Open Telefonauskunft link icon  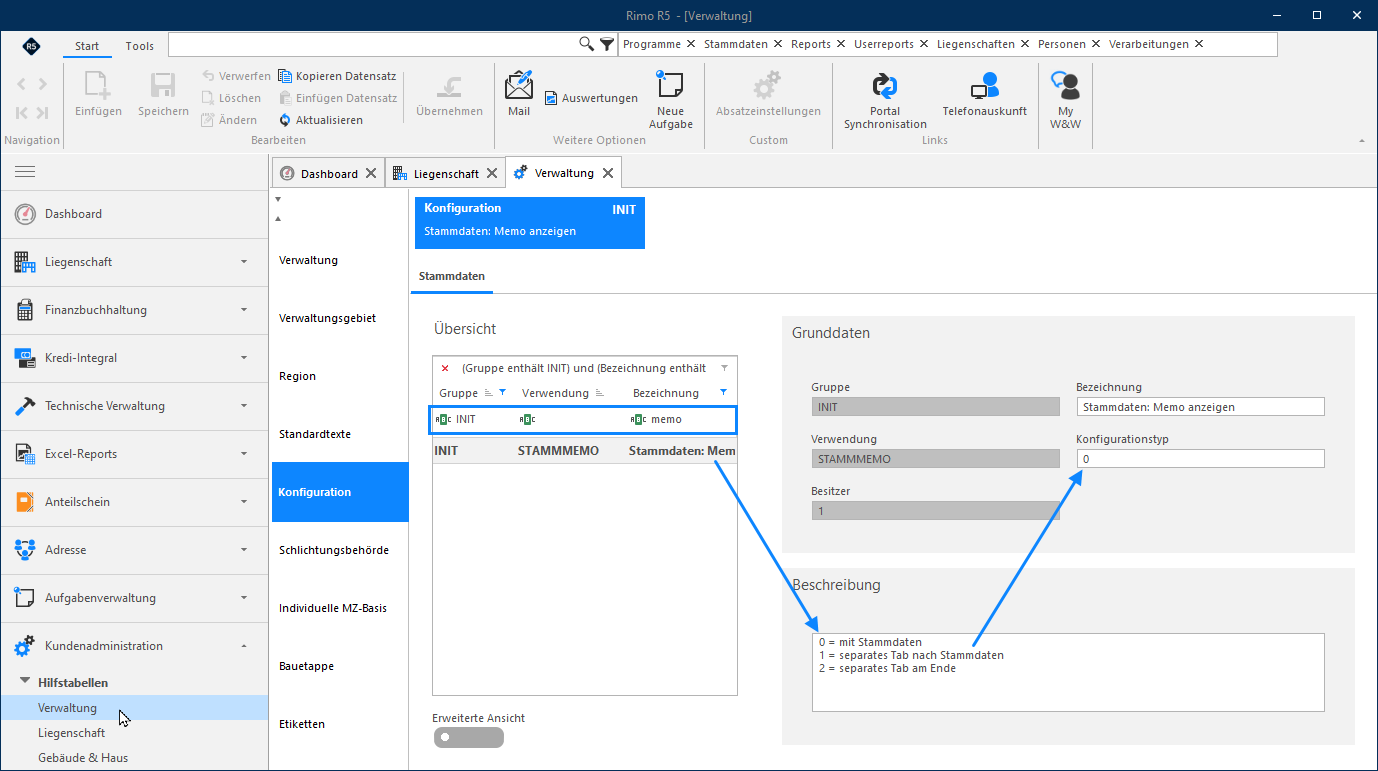[x=984, y=86]
